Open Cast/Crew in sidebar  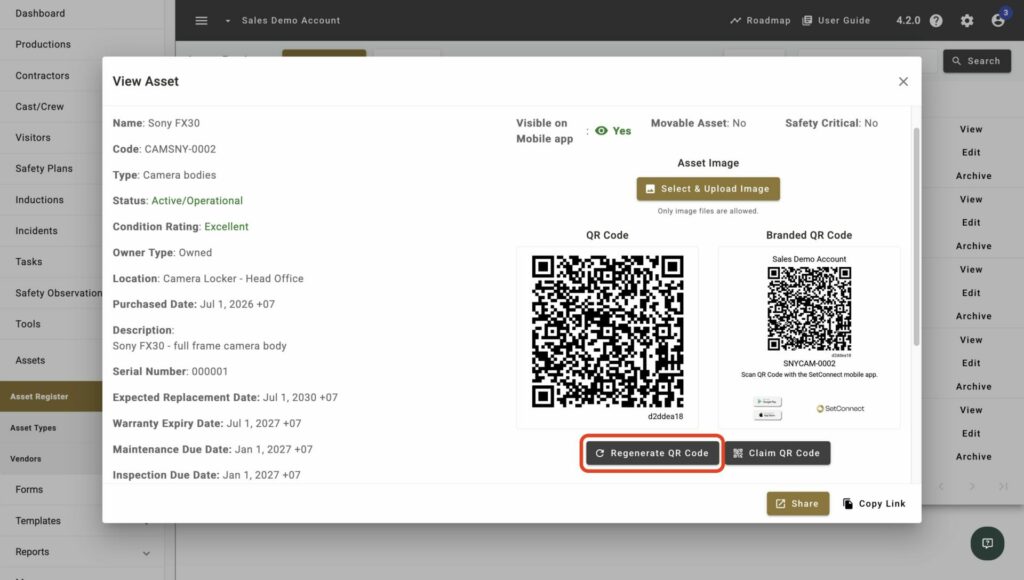coord(39,106)
